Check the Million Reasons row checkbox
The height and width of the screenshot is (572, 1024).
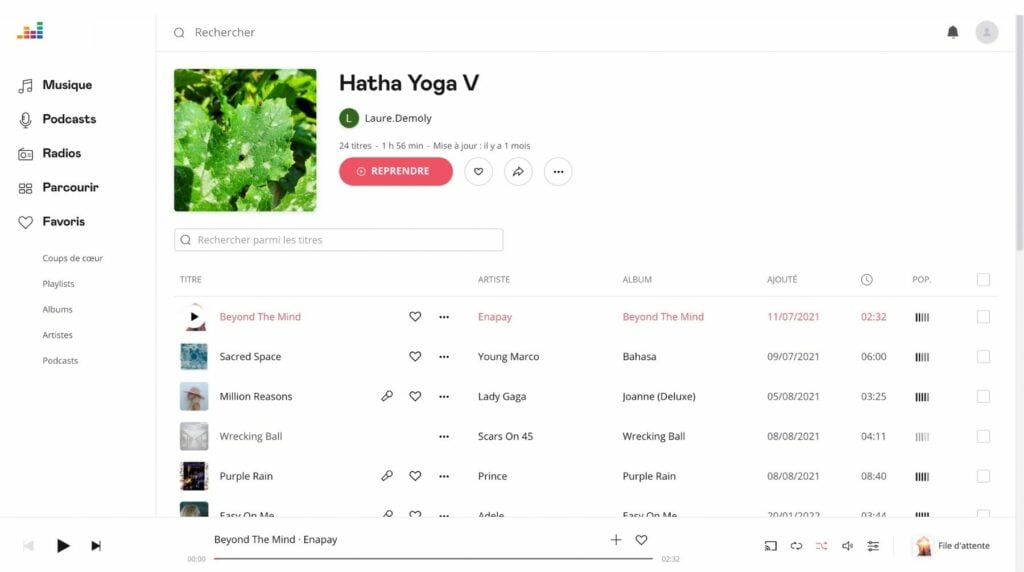983,396
